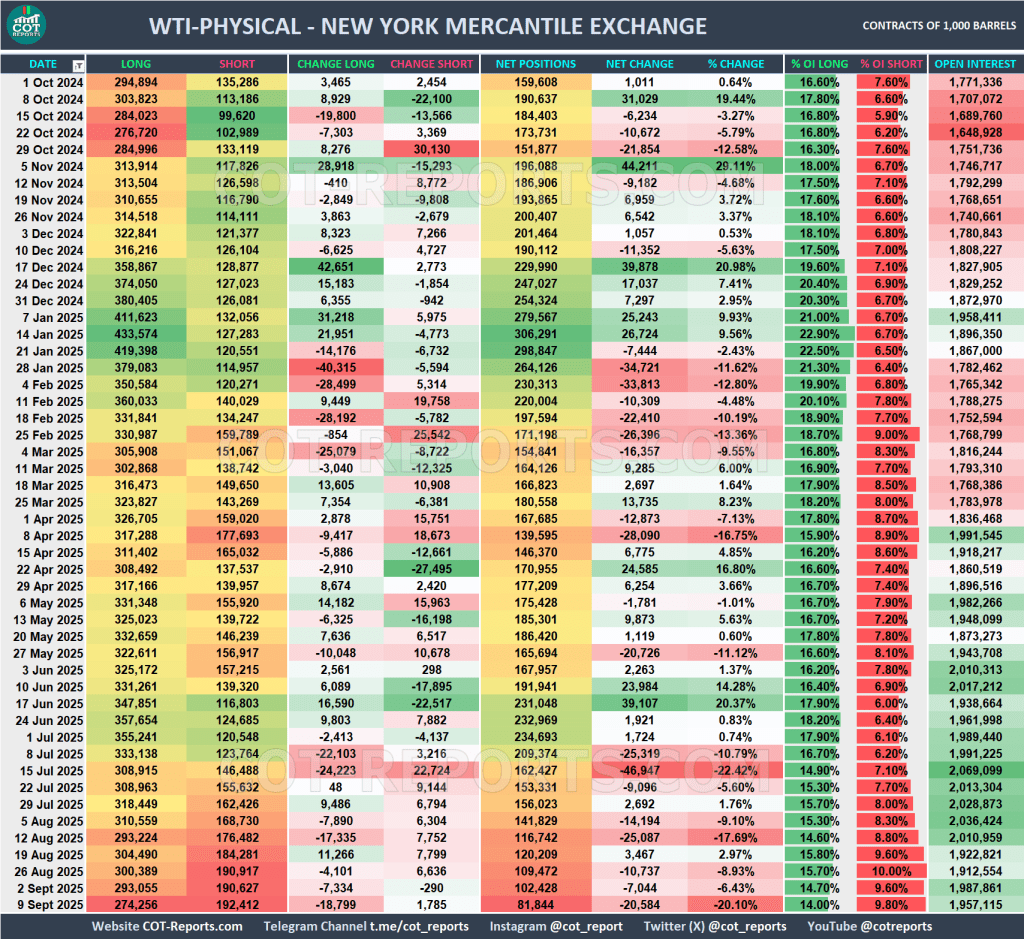Select the NET POSITIONS column header
The image size is (1024, 939).
point(536,62)
